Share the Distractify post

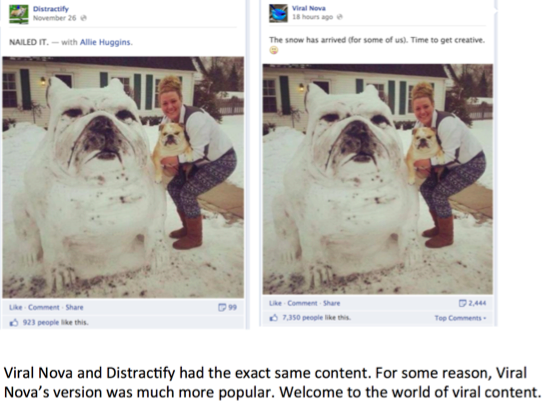click(x=74, y=307)
